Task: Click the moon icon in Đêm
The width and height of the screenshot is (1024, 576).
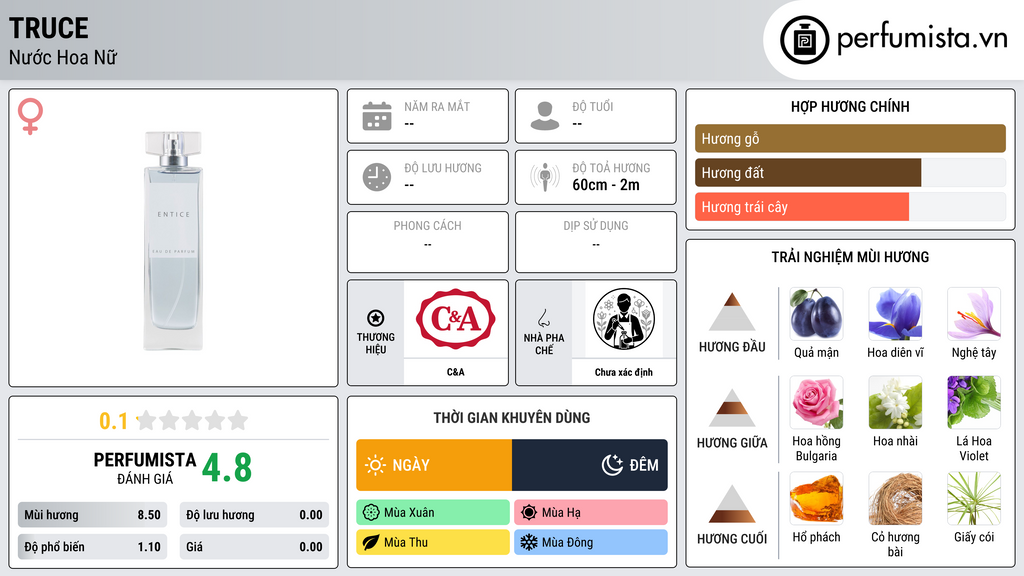Action: click(612, 465)
